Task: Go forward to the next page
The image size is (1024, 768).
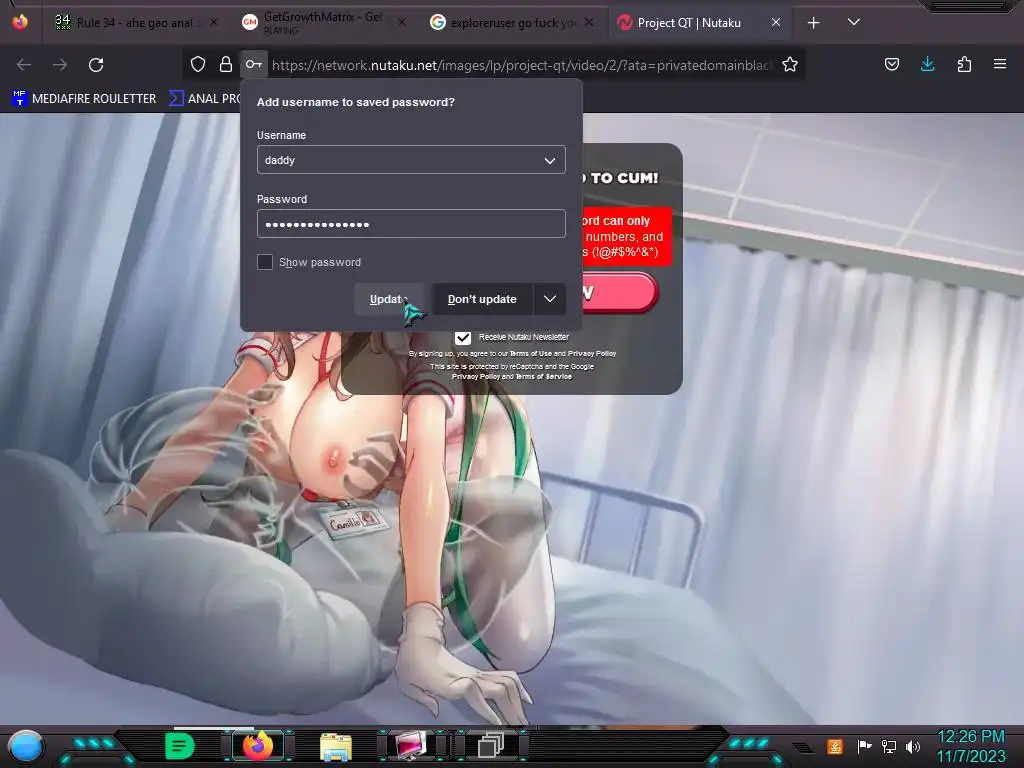Action: coord(60,65)
